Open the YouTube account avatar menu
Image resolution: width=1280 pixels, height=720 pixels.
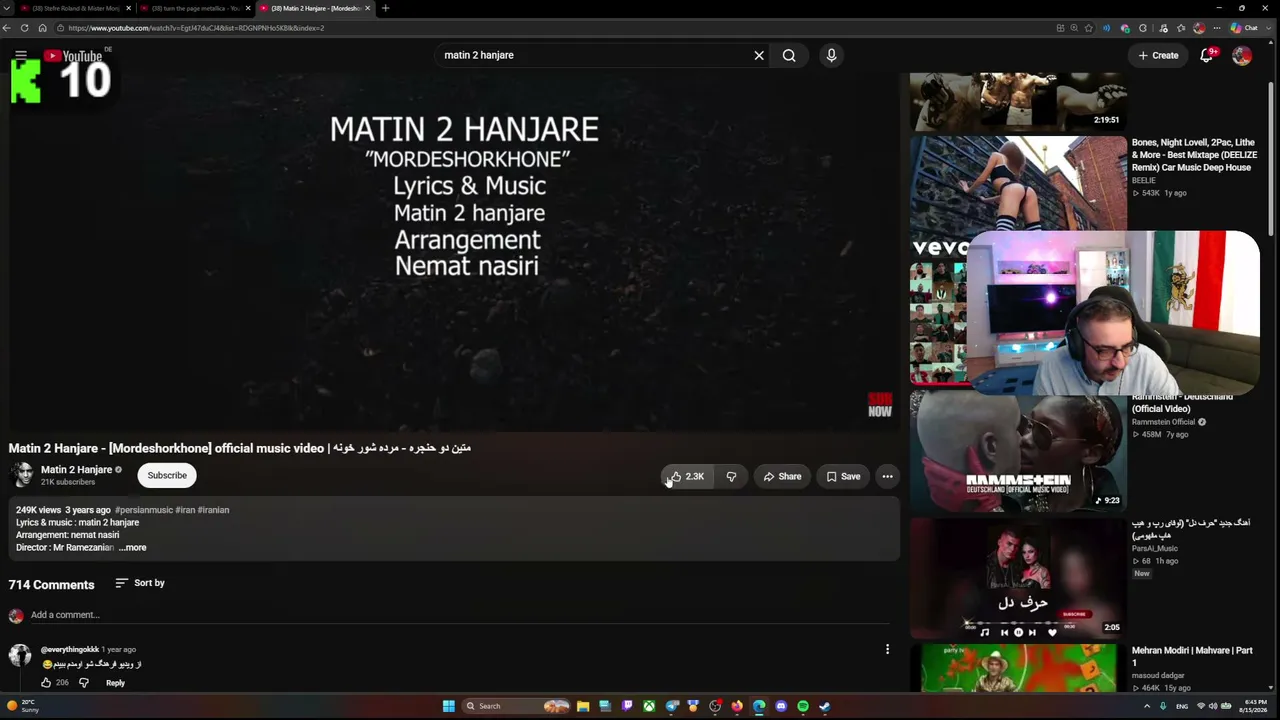pos(1242,56)
